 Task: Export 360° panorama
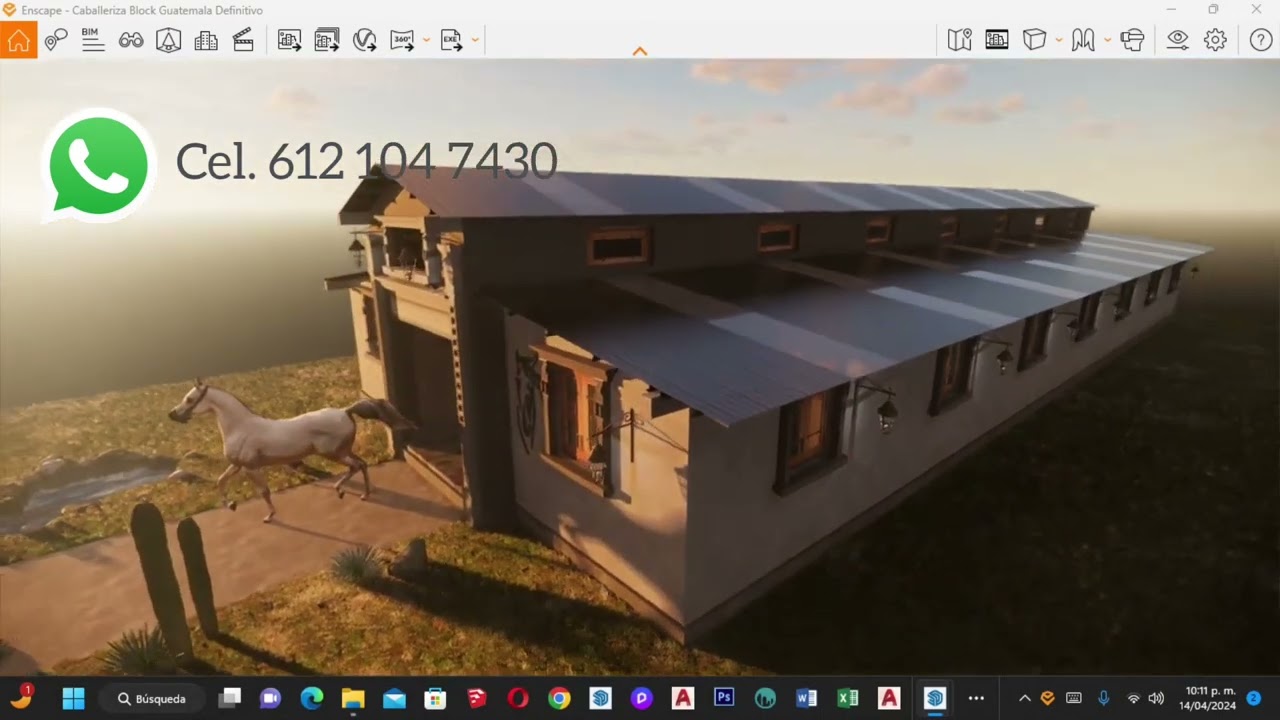coord(402,40)
